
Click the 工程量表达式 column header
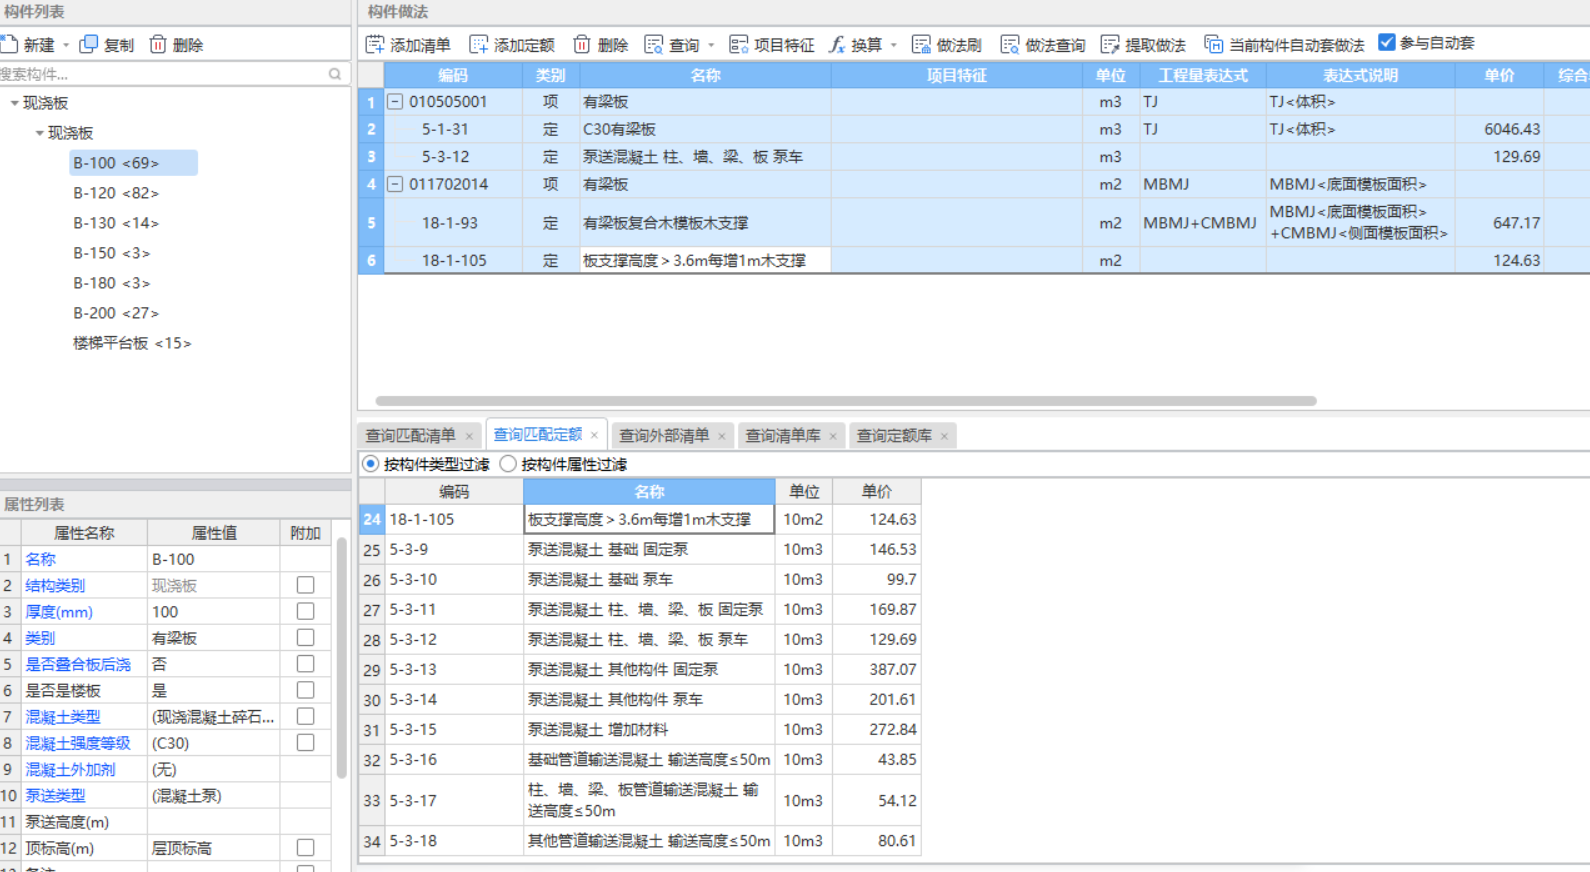click(x=1203, y=75)
